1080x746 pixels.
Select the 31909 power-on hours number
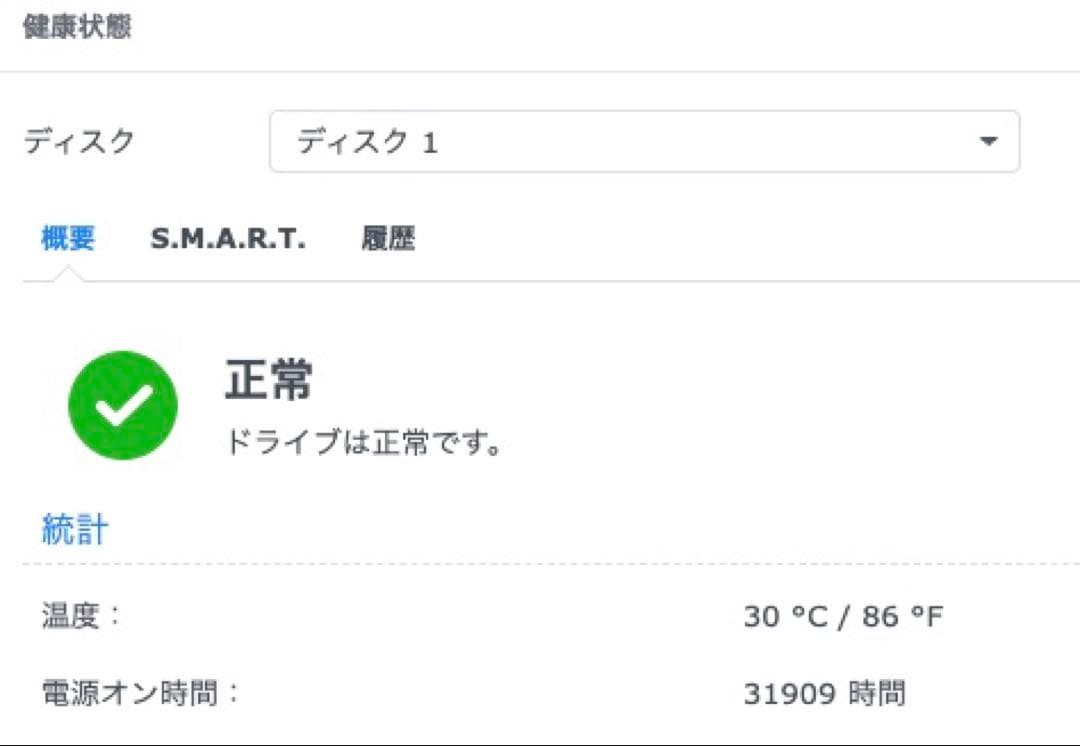coord(790,693)
